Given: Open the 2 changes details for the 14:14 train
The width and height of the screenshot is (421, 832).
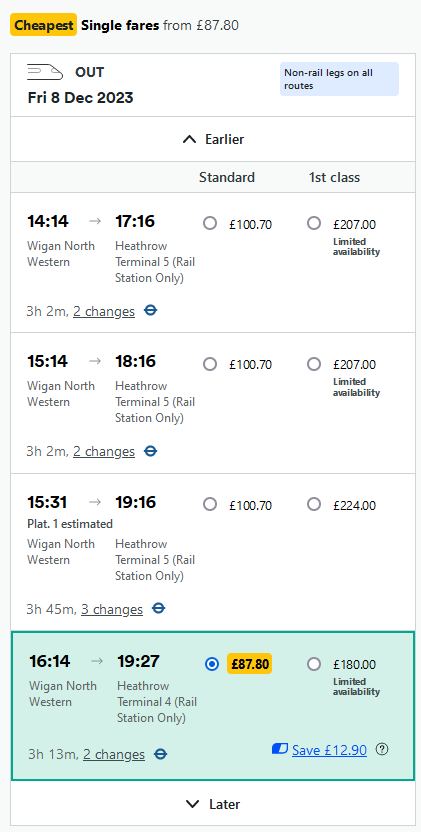Looking at the screenshot, I should coord(104,311).
